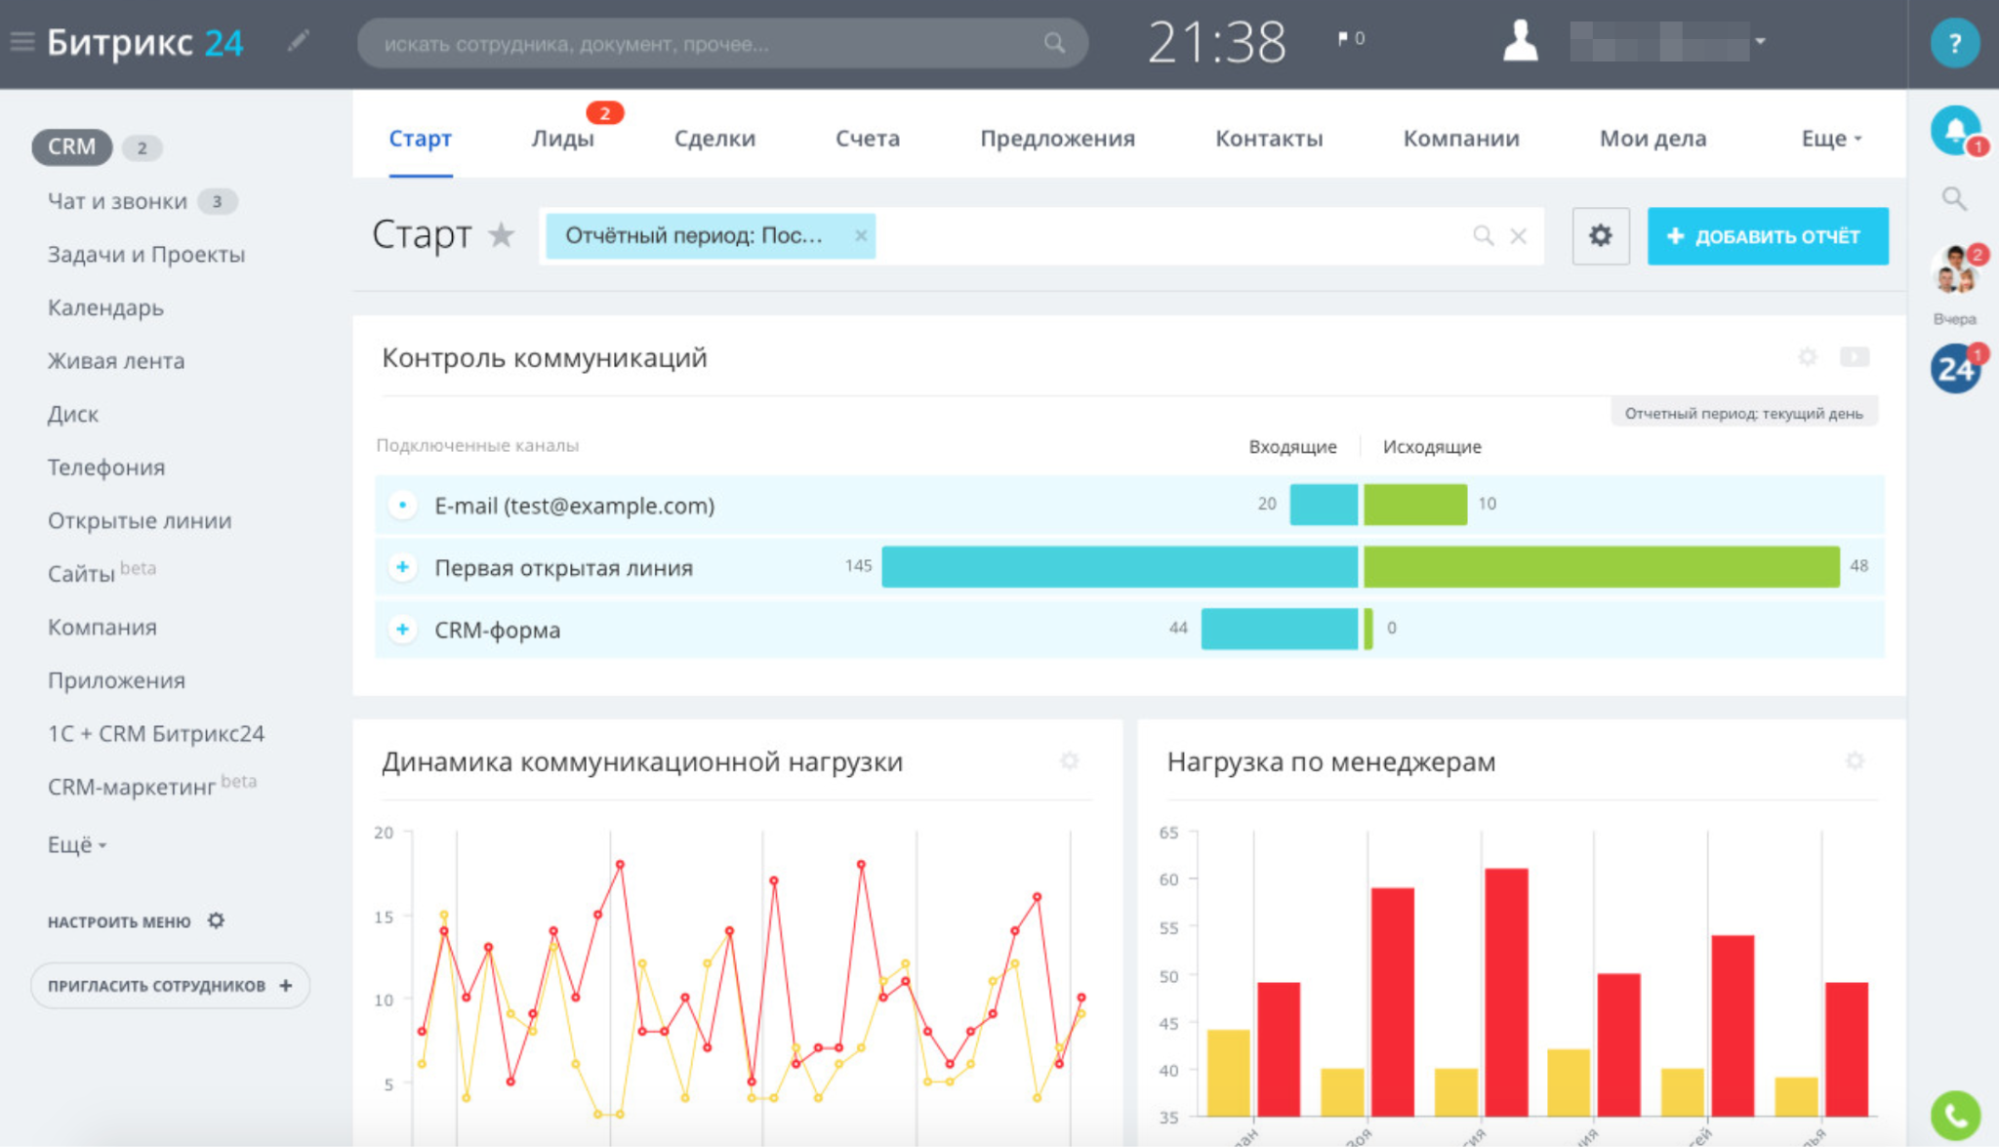Open the notifications bell icon
1999x1147 pixels.
[x=1955, y=130]
